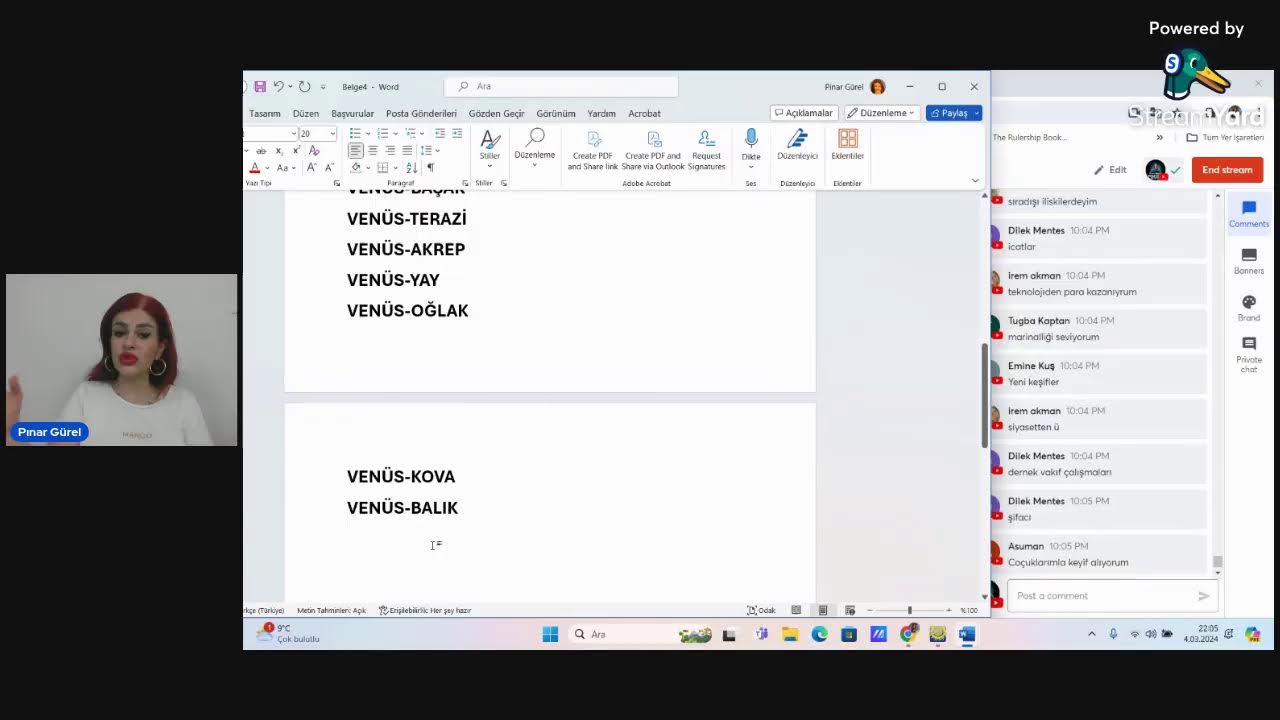Expand the borders dropdown arrow
This screenshot has width=1280, height=720.
(394, 167)
